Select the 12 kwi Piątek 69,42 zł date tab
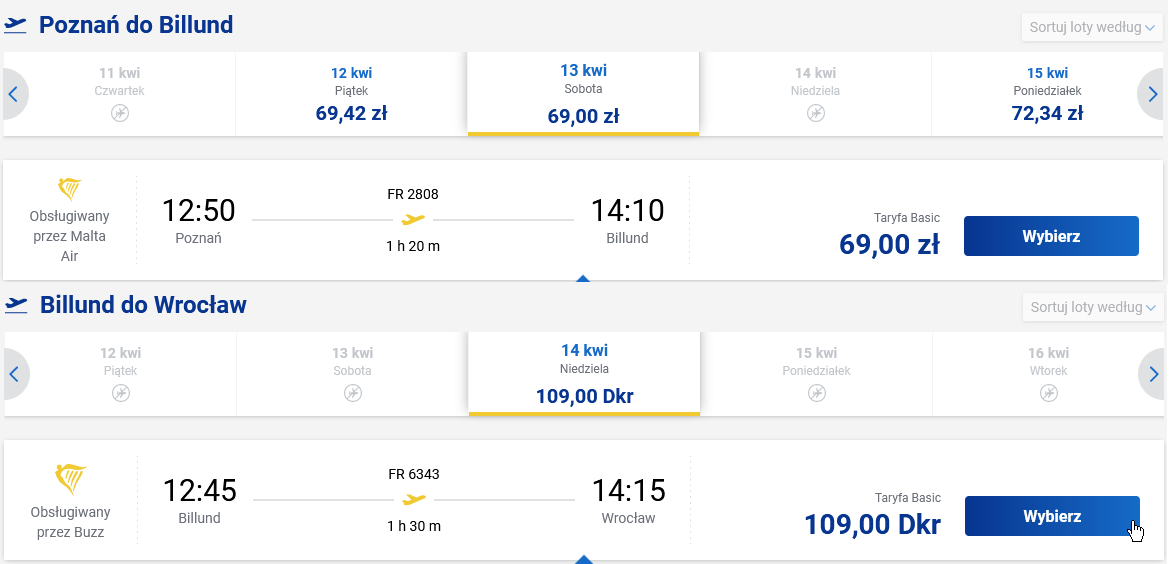 (351, 94)
